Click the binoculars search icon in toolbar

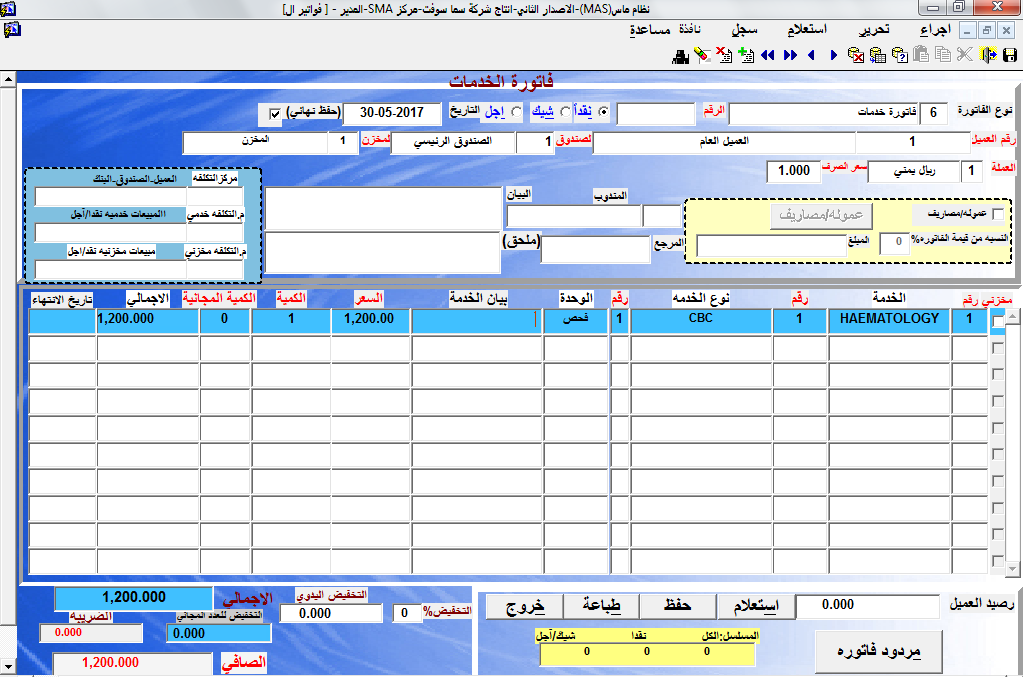(x=680, y=55)
